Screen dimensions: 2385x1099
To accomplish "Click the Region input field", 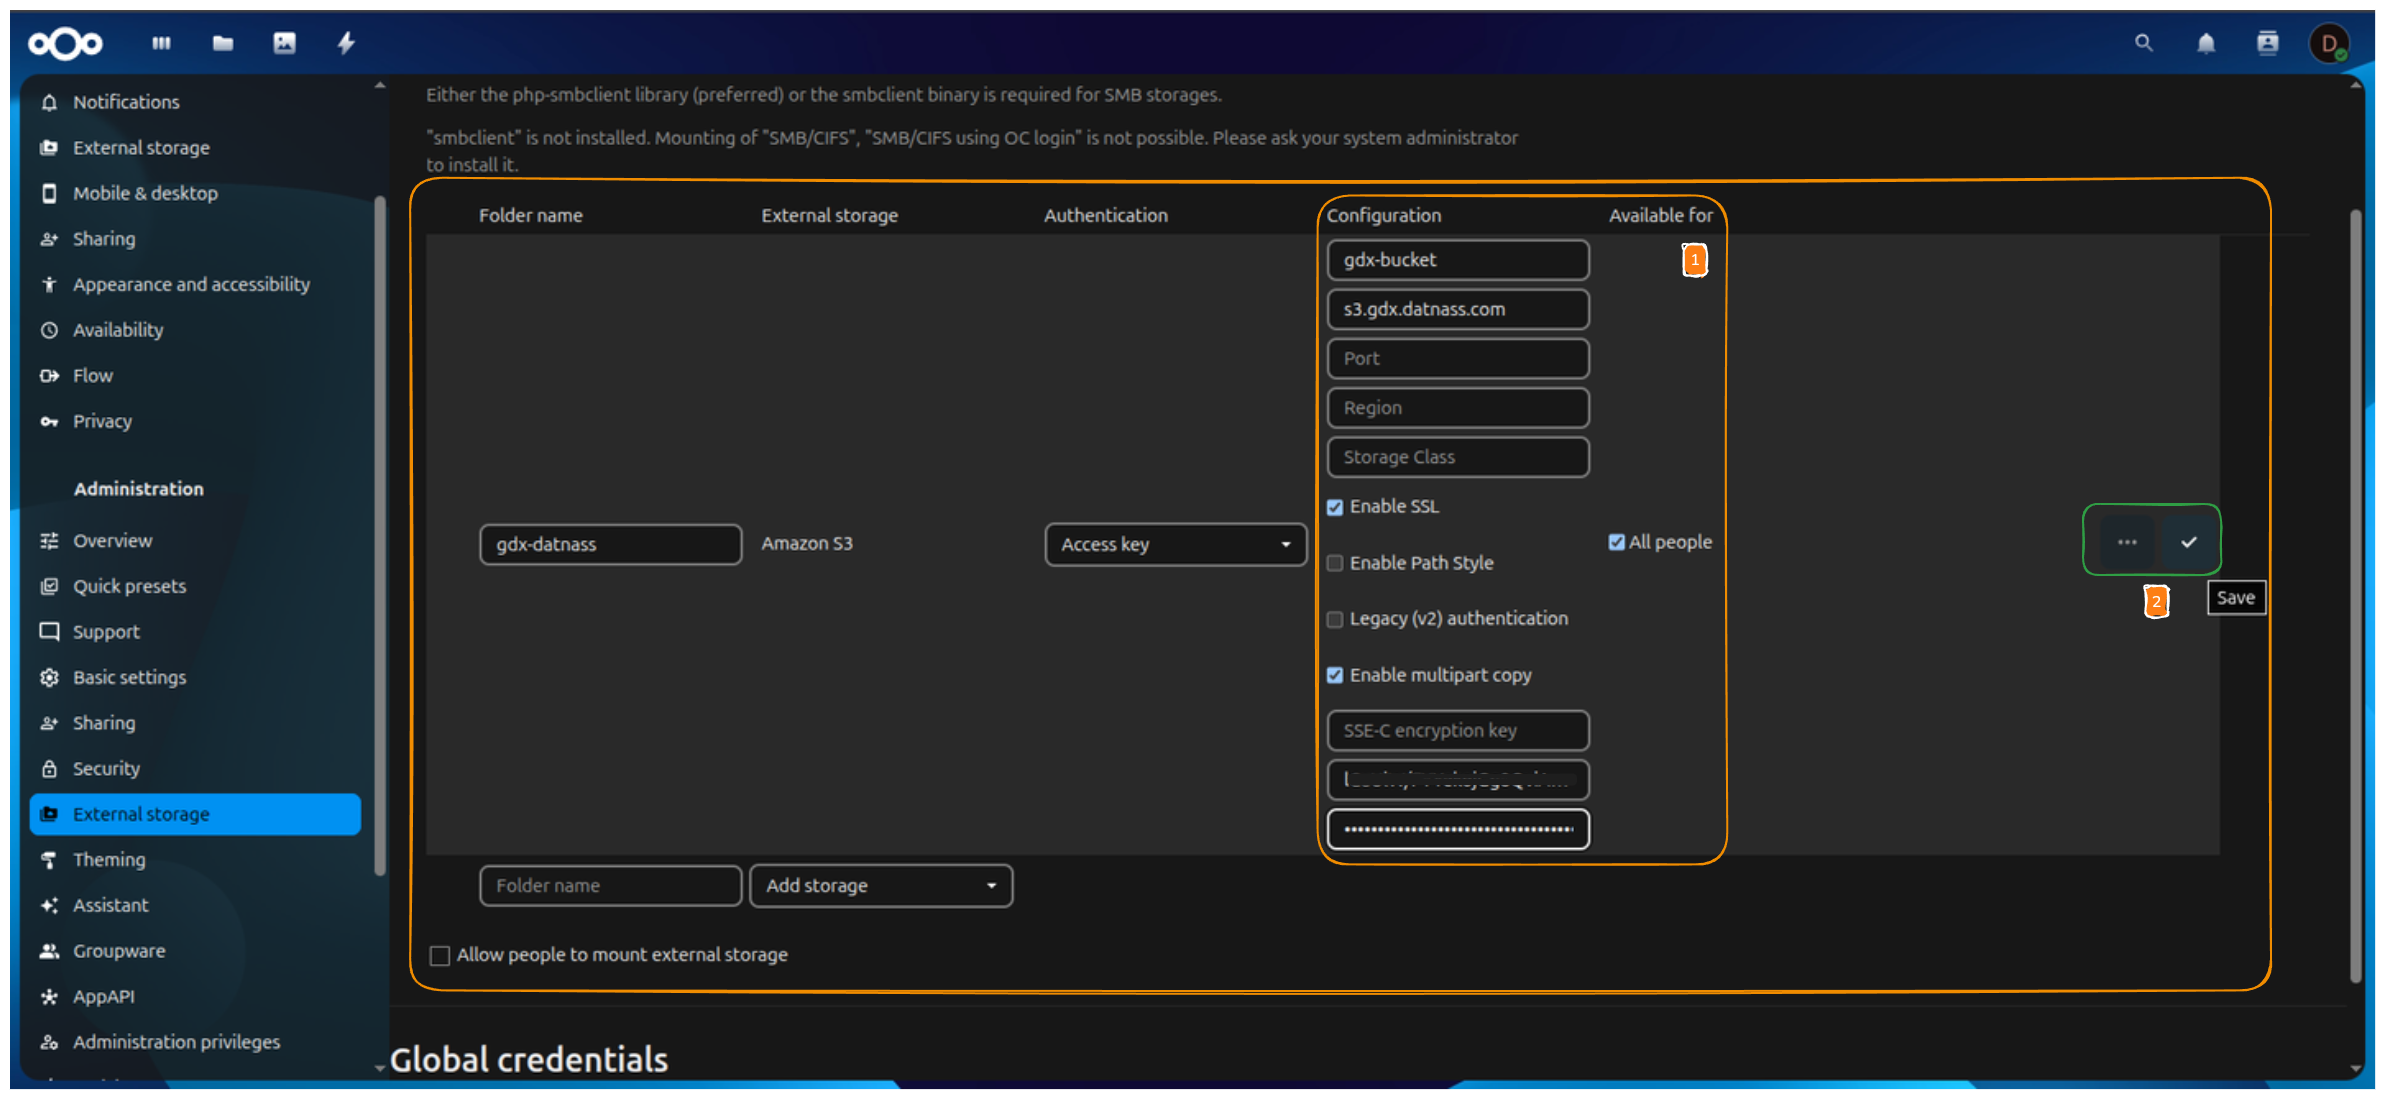I will (x=1457, y=408).
